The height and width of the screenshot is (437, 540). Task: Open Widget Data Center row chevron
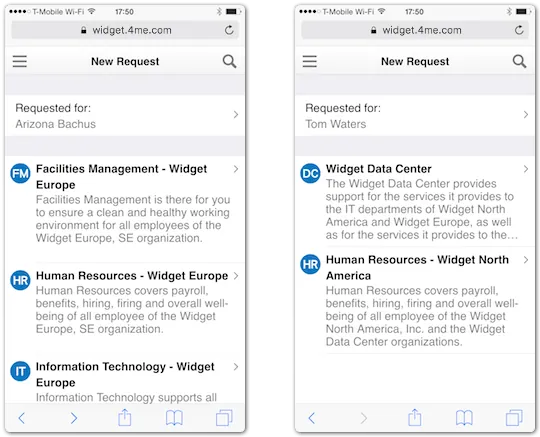526,169
